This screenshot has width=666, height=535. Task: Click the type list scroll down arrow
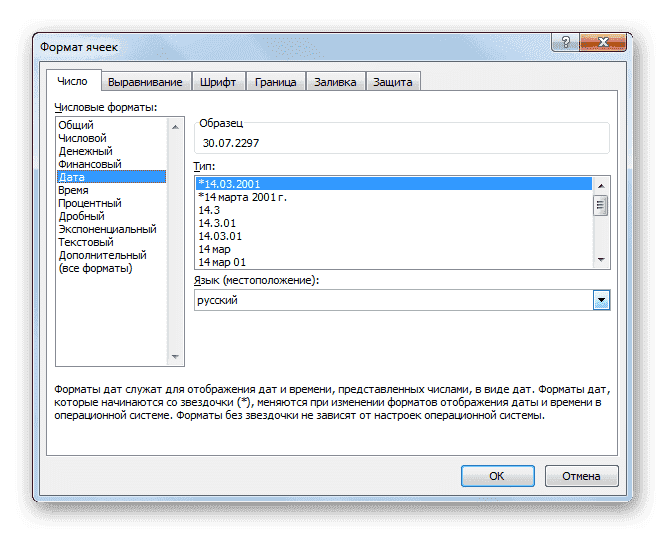[601, 259]
